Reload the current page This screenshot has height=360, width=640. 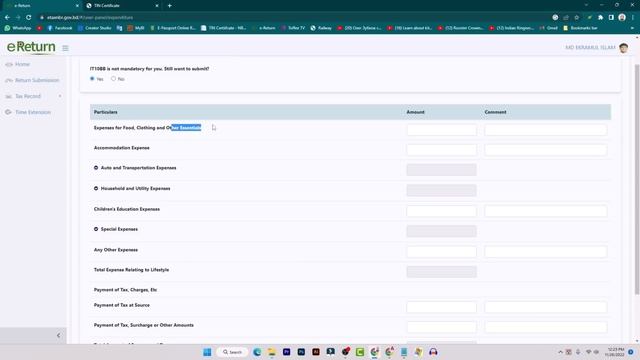pos(29,18)
